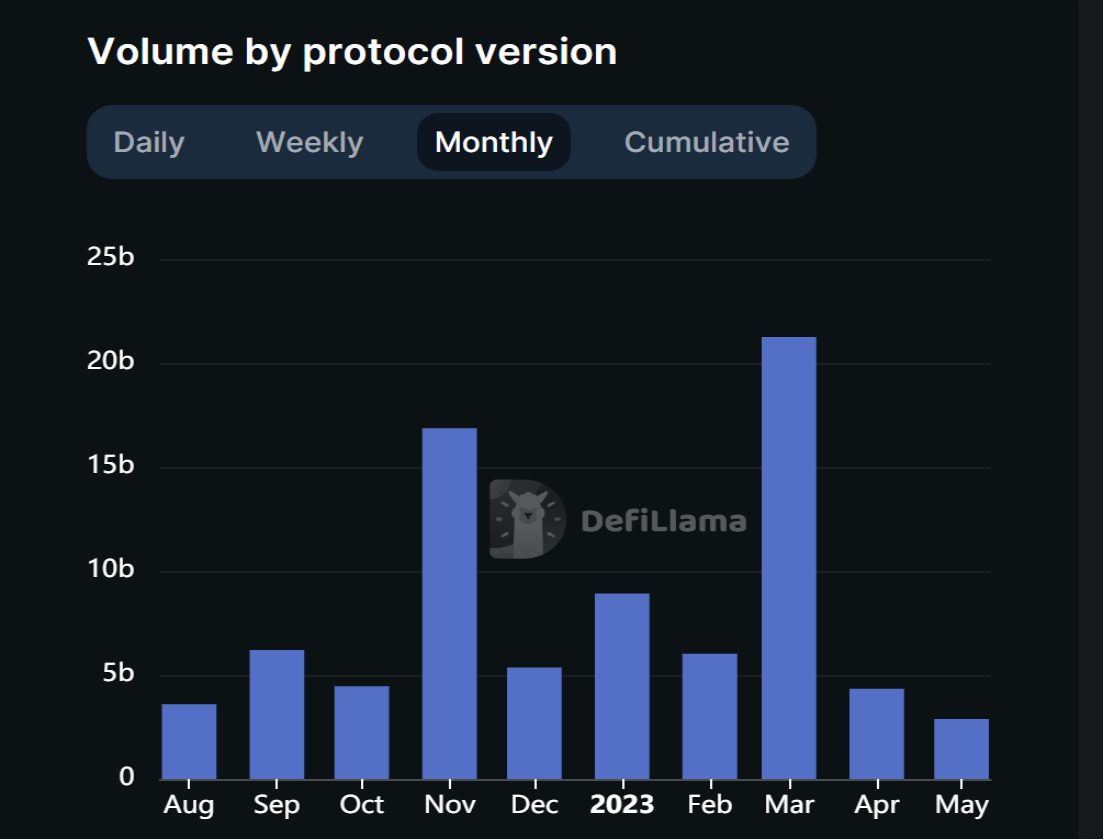The image size is (1104, 840).
Task: Select the January 2023 volume bar
Action: coord(622,686)
